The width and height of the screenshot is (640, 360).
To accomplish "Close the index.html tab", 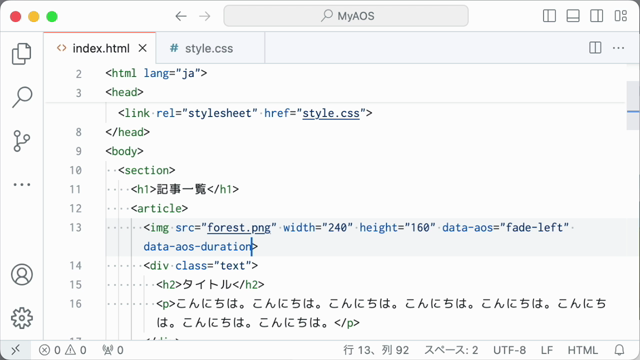I will pyautogui.click(x=142, y=48).
